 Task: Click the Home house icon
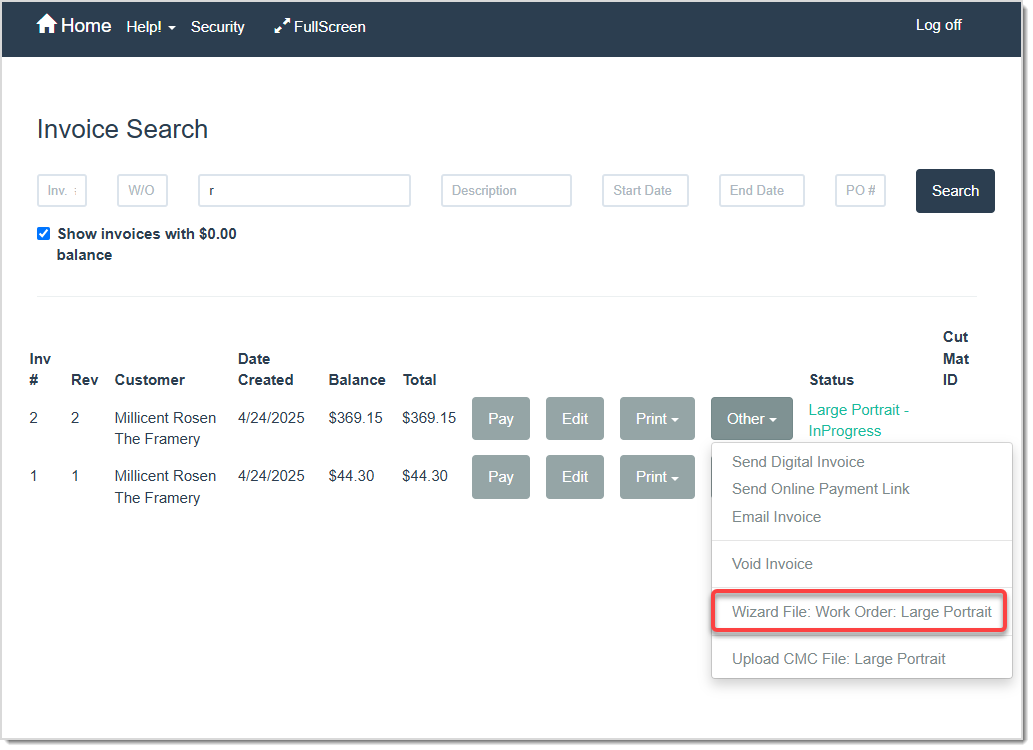point(46,23)
